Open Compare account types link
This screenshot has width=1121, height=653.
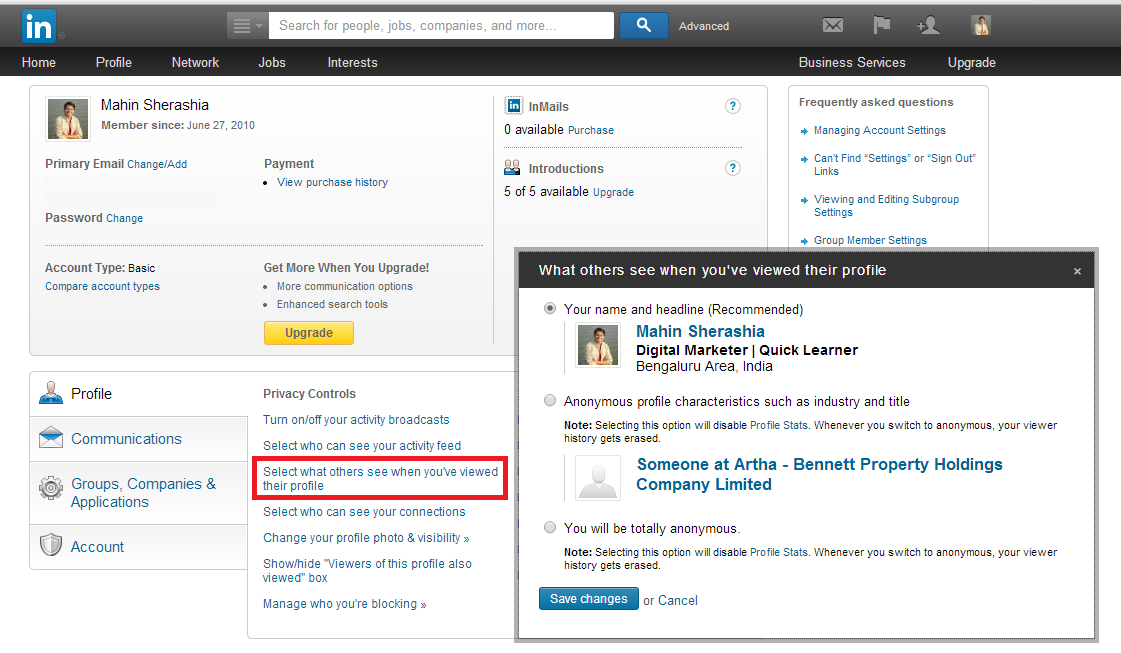[x=102, y=286]
